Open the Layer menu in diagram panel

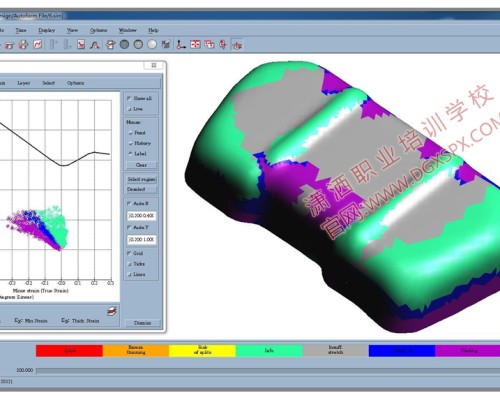click(24, 83)
